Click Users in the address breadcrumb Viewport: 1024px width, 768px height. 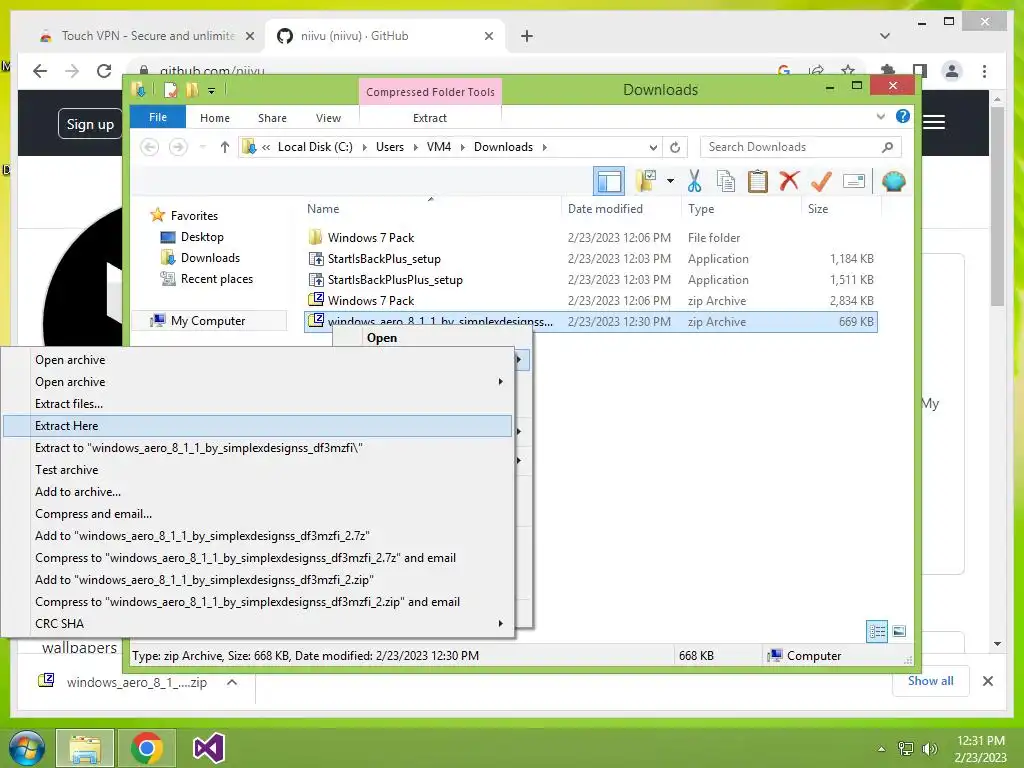tap(390, 147)
